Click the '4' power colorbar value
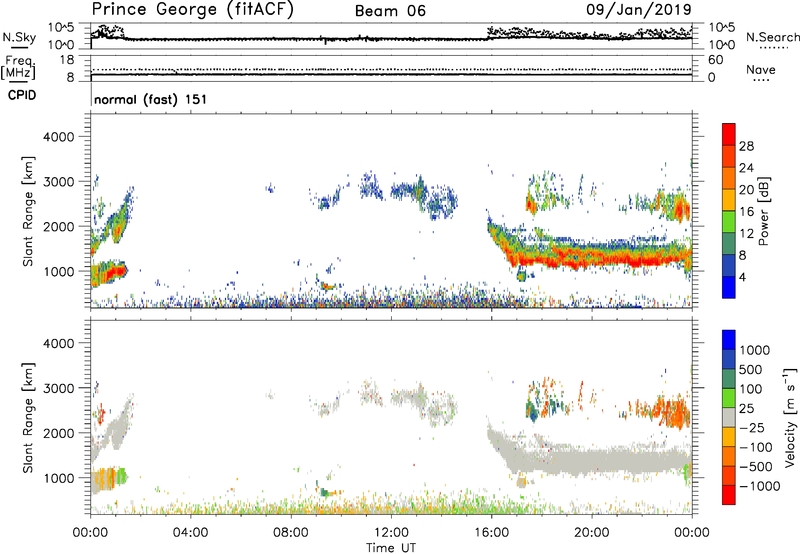800x554 pixels. click(x=742, y=277)
